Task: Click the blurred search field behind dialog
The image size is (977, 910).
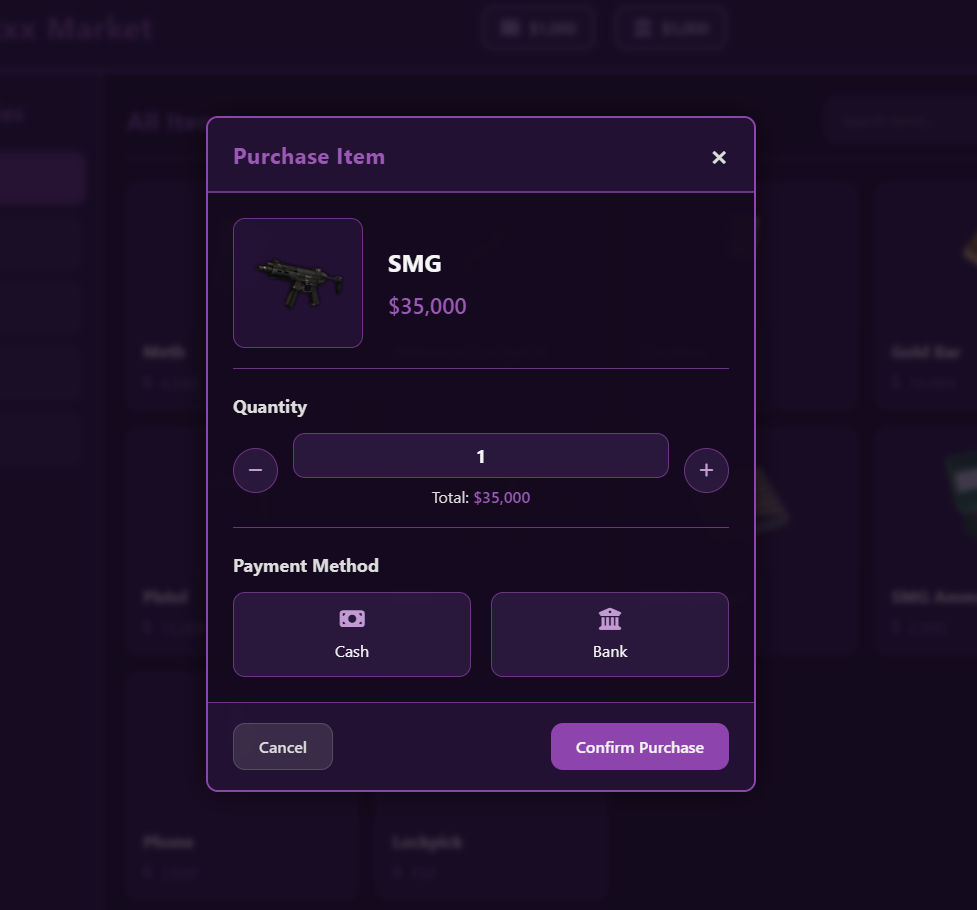Action: pos(901,121)
